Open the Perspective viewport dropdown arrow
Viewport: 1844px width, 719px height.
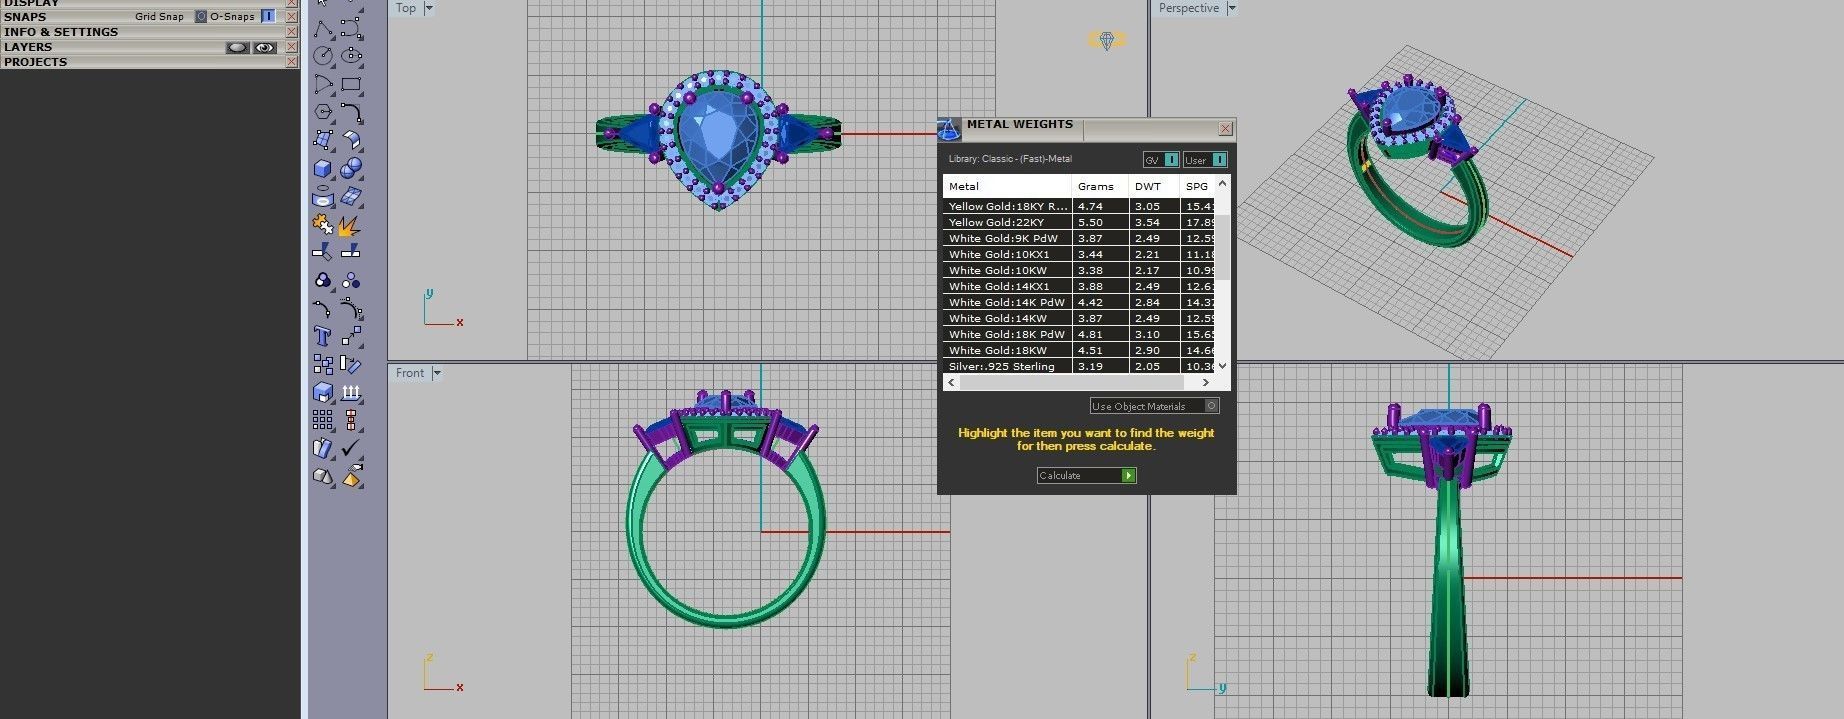[1232, 8]
